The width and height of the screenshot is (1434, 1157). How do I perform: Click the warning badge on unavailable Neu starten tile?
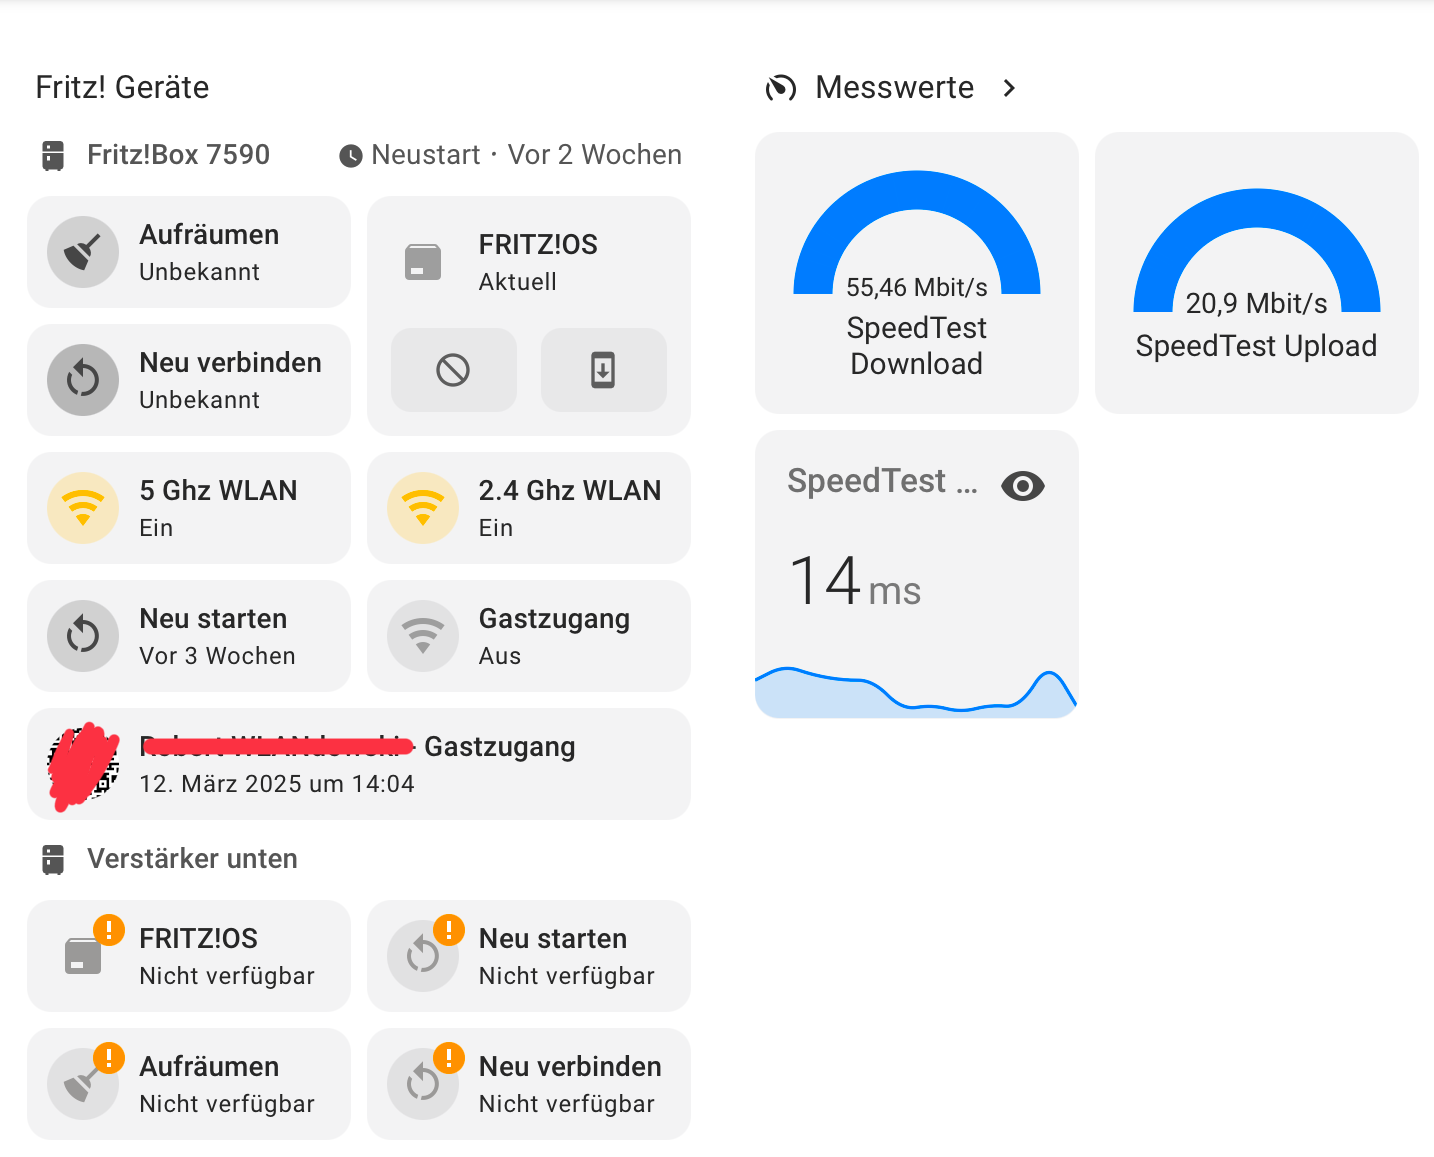coord(449,930)
